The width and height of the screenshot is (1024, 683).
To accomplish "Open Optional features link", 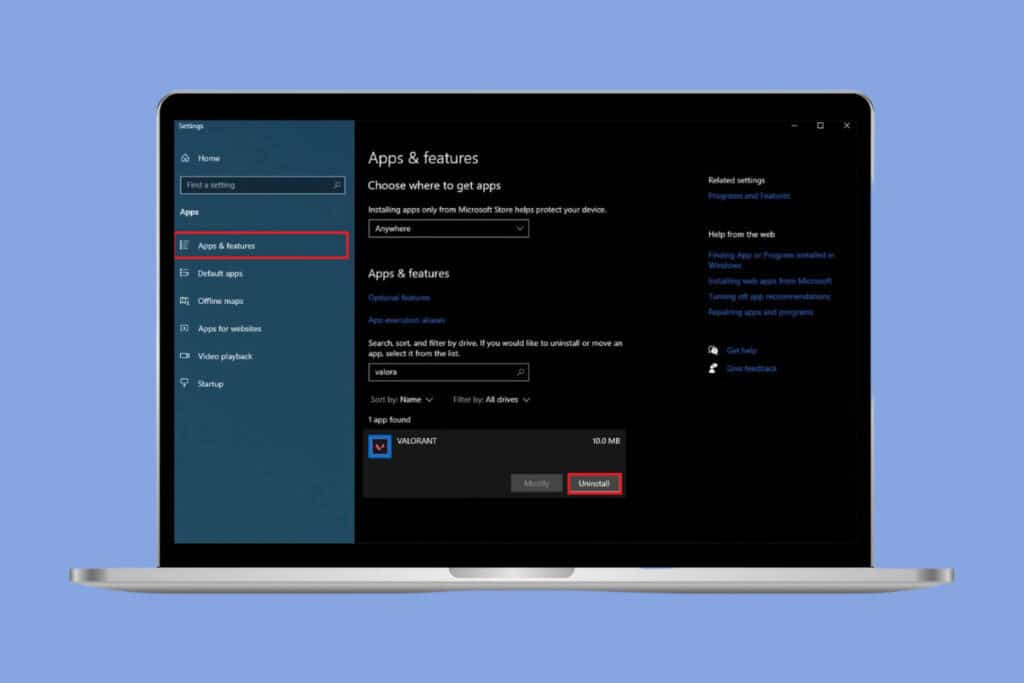I will pos(399,298).
